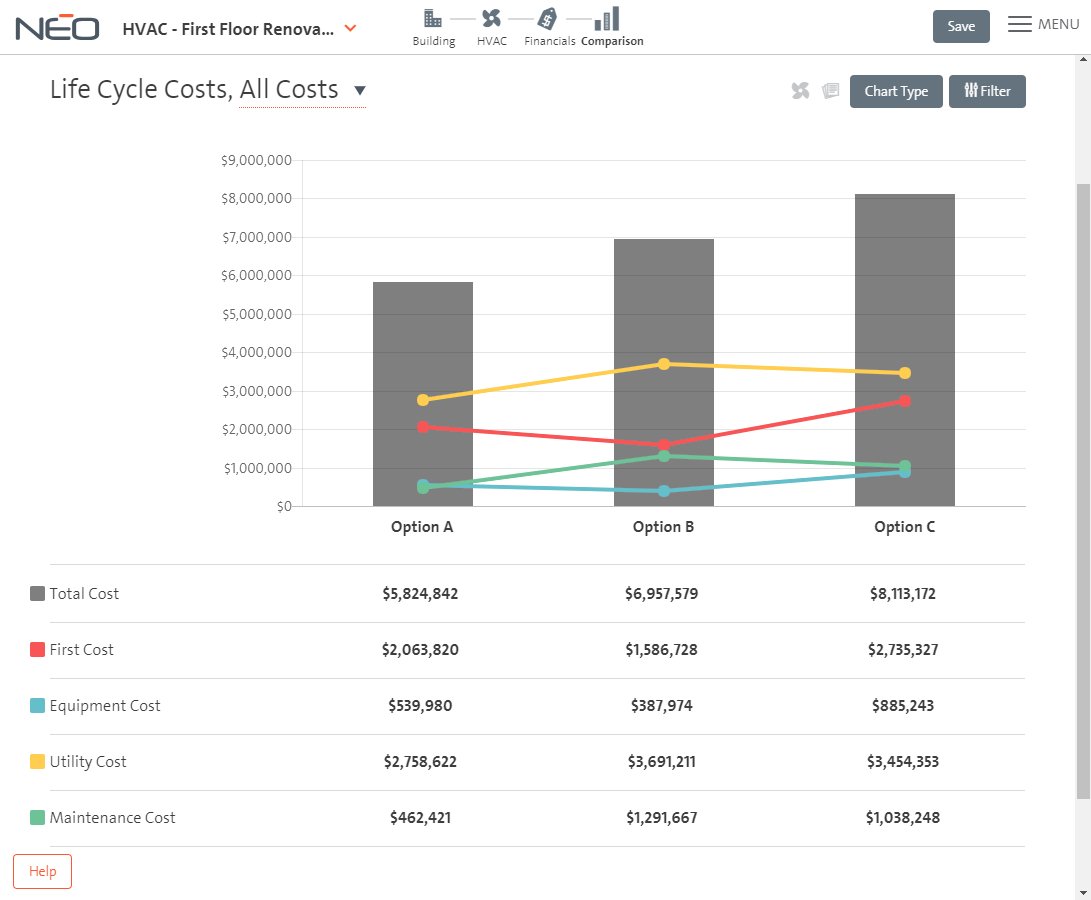Click the NEO logo
1091x900 pixels.
coord(57,27)
